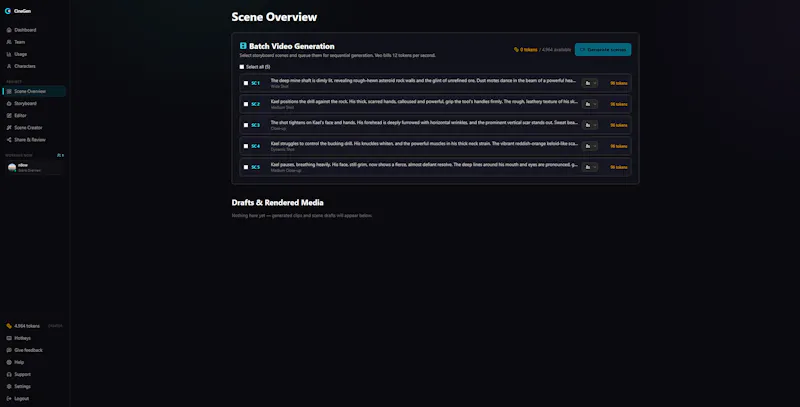The height and width of the screenshot is (407, 800).
Task: Open Scene Creator via its wand icon
Action: 9,128
